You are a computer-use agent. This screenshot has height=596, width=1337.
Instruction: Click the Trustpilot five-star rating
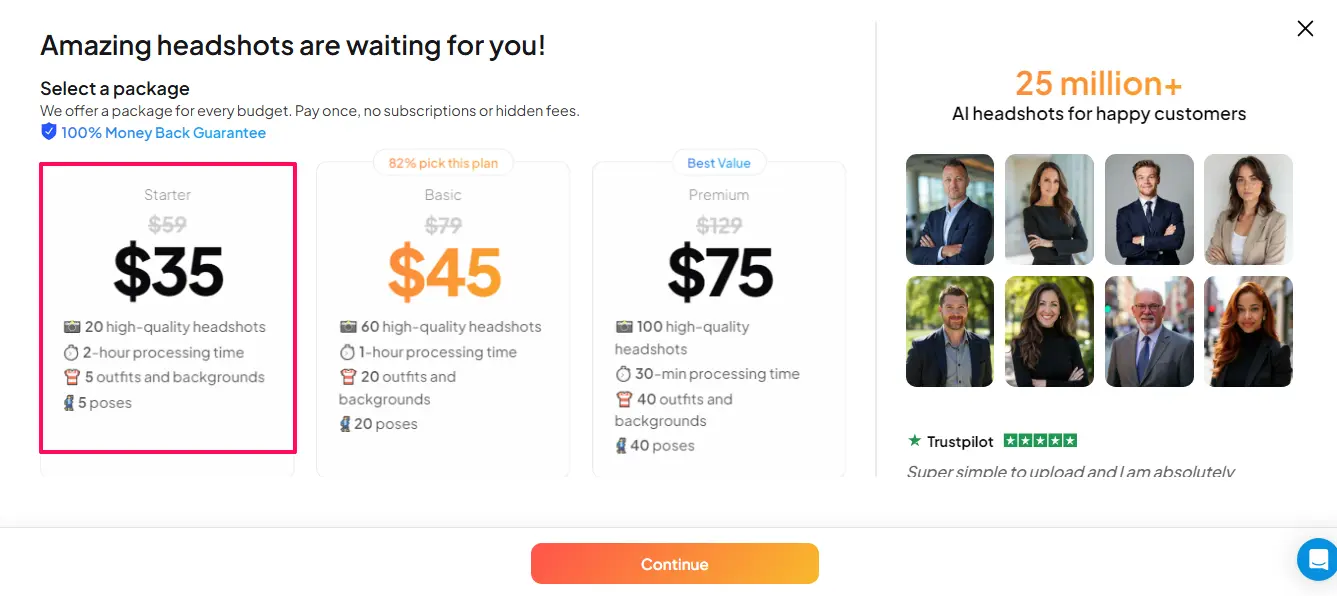[1040, 441]
